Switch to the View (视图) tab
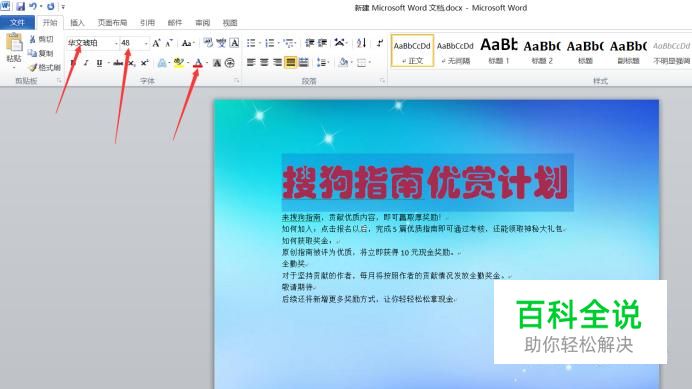 click(230, 23)
